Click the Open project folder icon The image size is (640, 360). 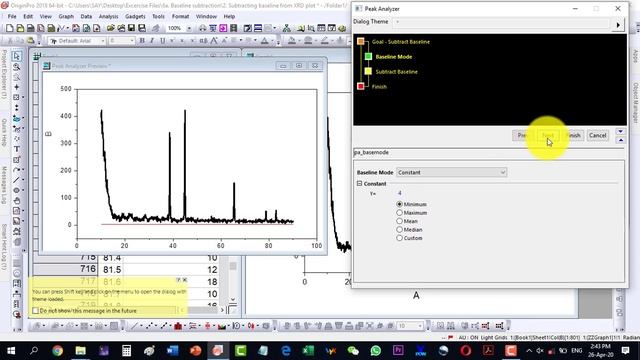[111, 28]
